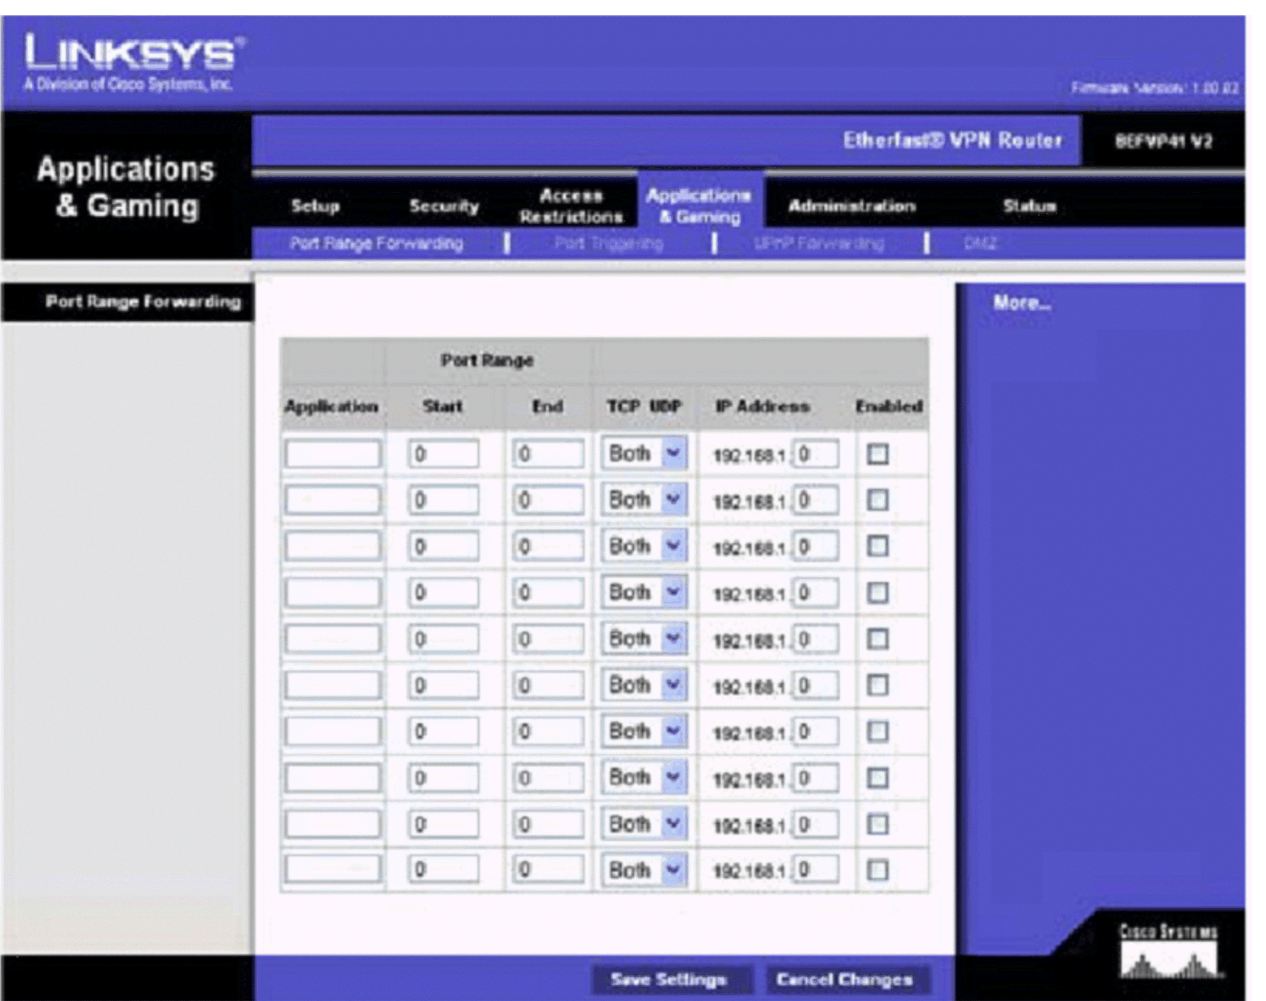Switch to the Status tab

[x=1030, y=206]
